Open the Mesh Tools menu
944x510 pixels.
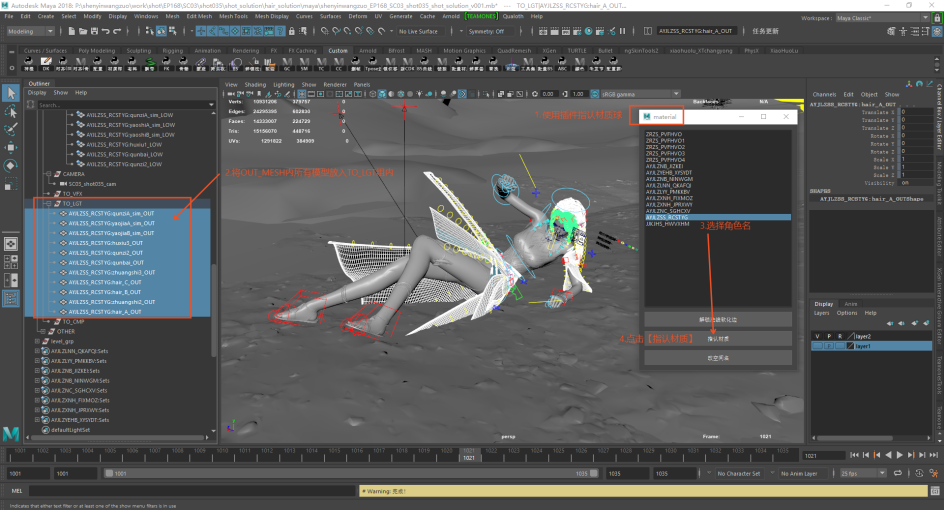coord(233,17)
